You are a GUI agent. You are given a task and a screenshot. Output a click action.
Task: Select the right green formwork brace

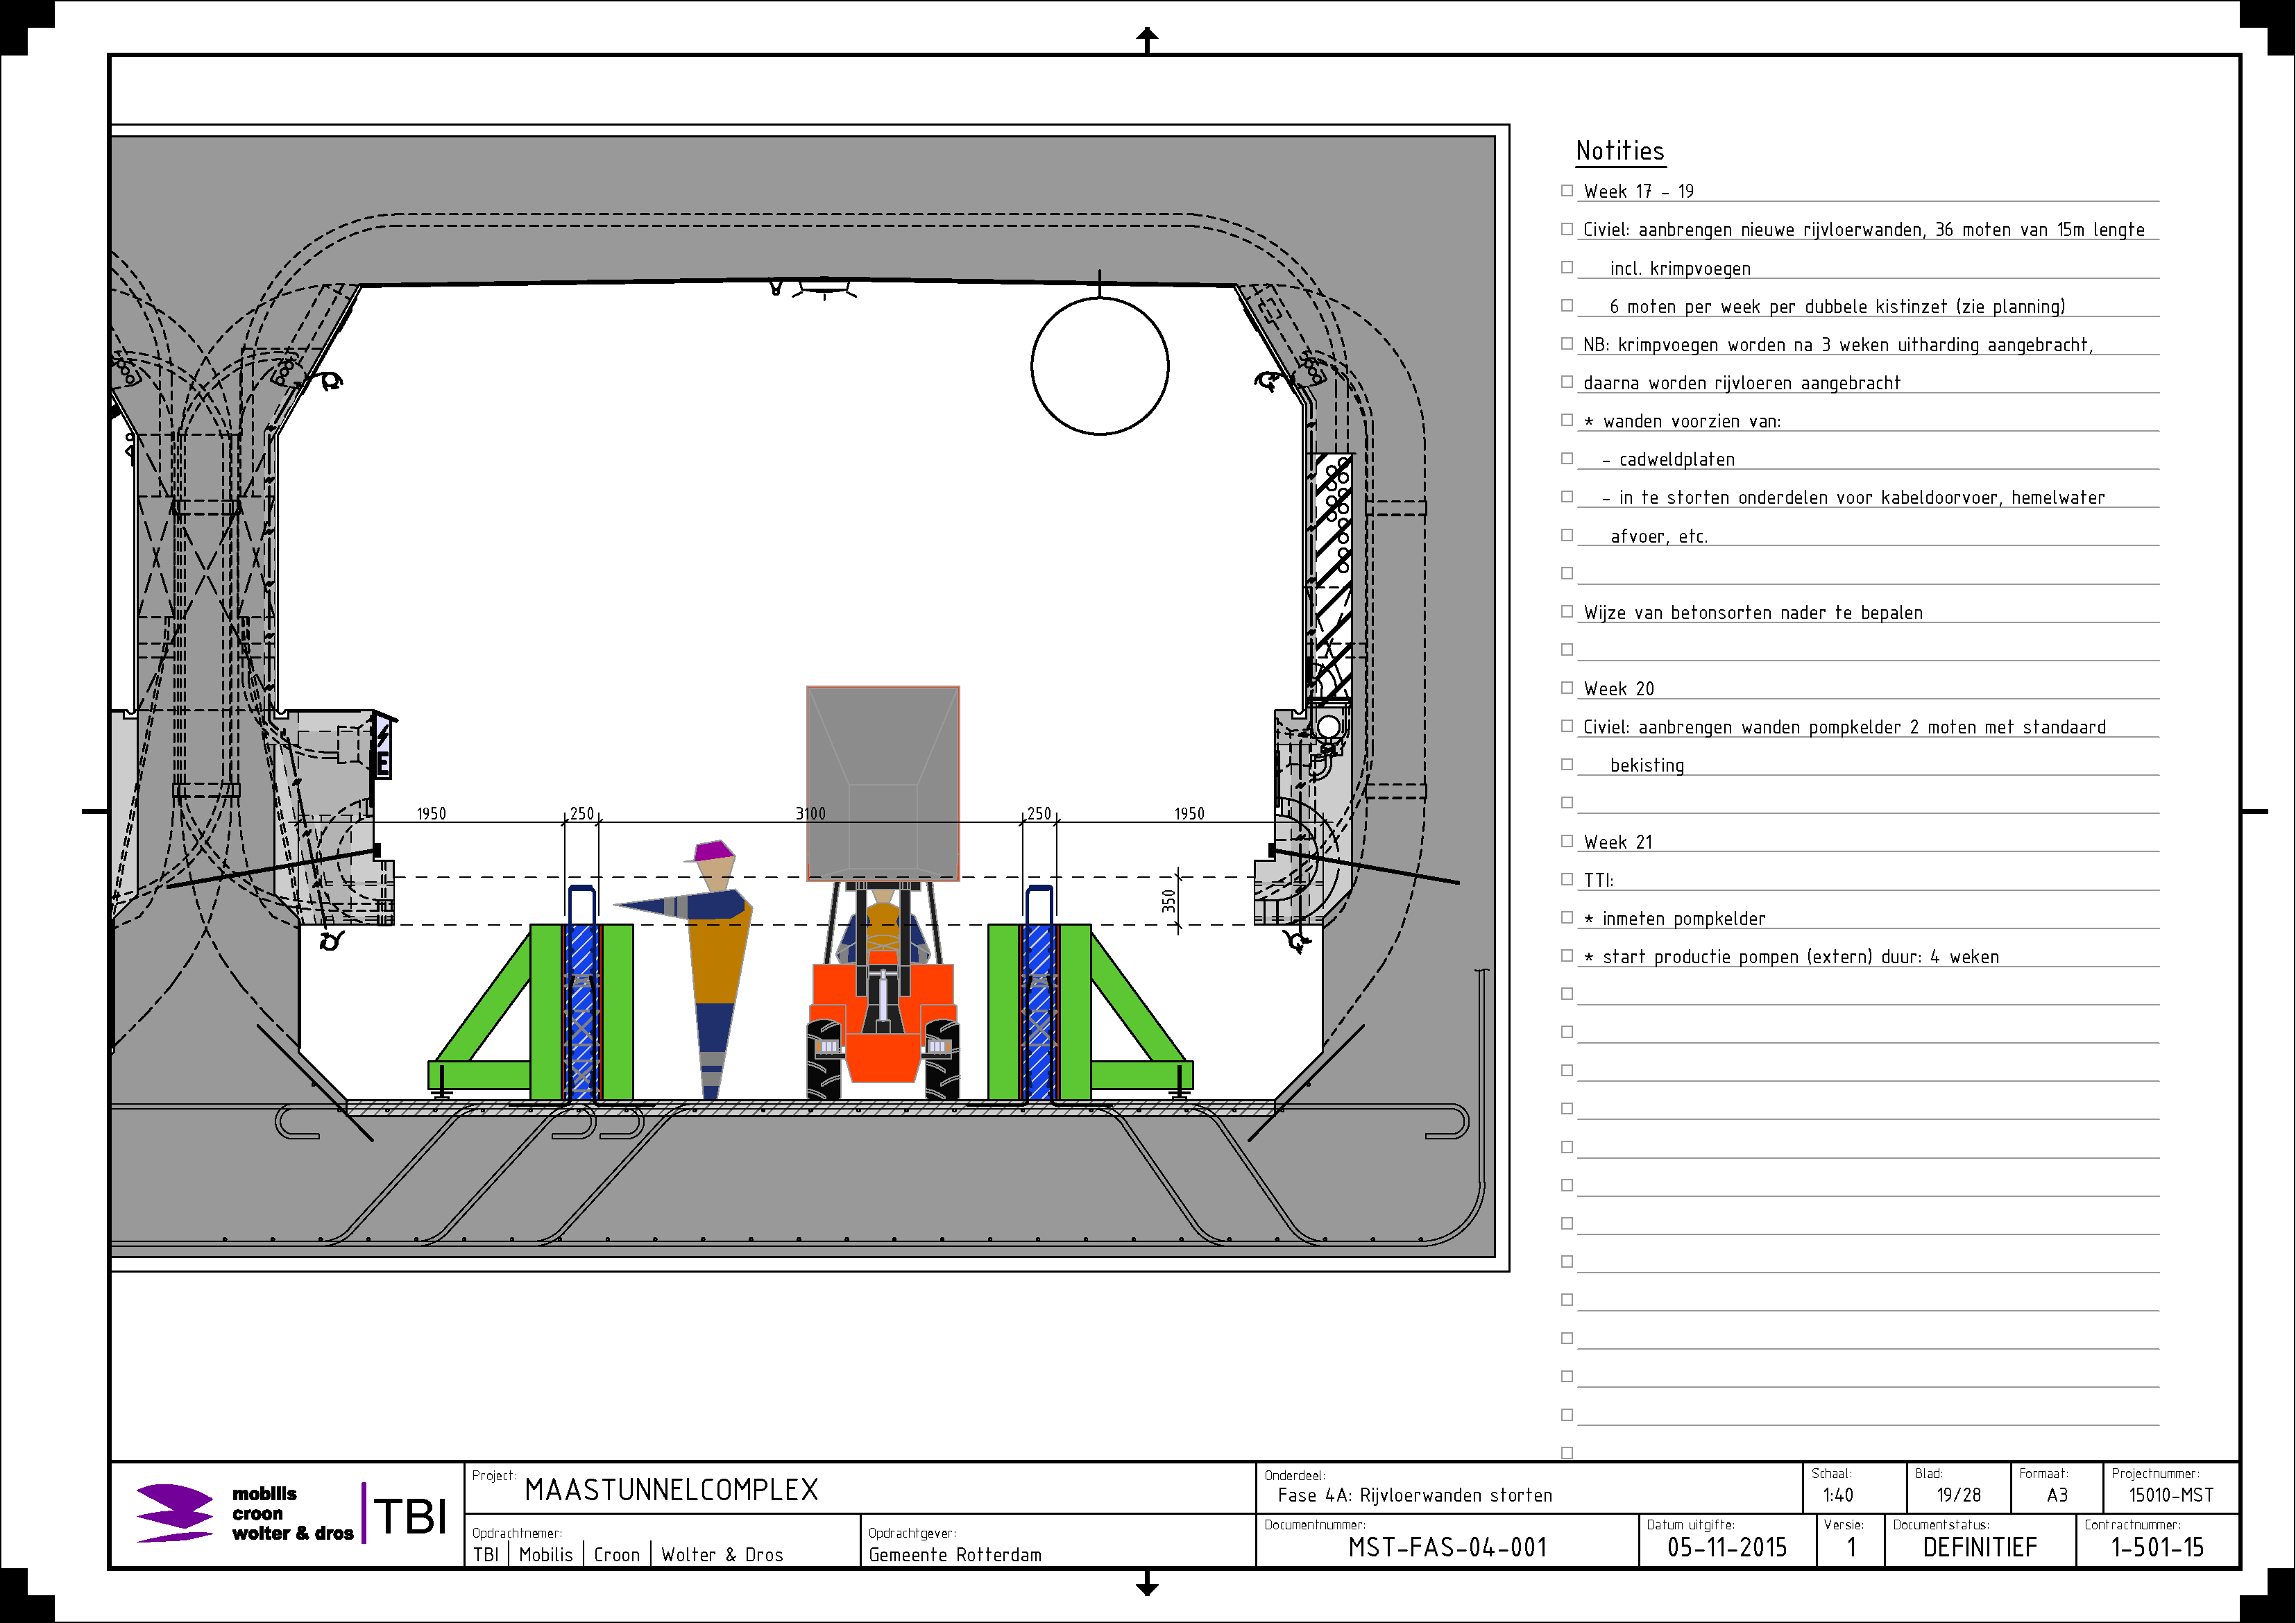click(x=1090, y=1012)
